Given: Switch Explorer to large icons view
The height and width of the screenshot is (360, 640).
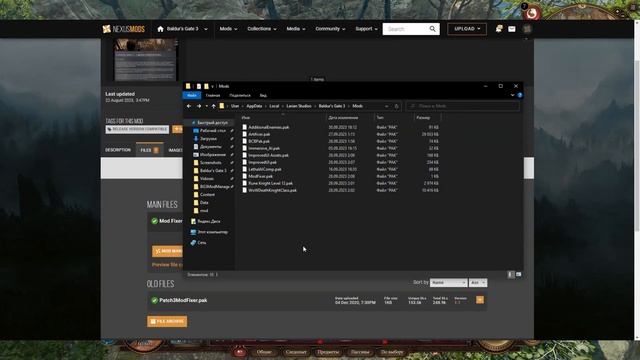Looking at the screenshot, I should coord(518,275).
